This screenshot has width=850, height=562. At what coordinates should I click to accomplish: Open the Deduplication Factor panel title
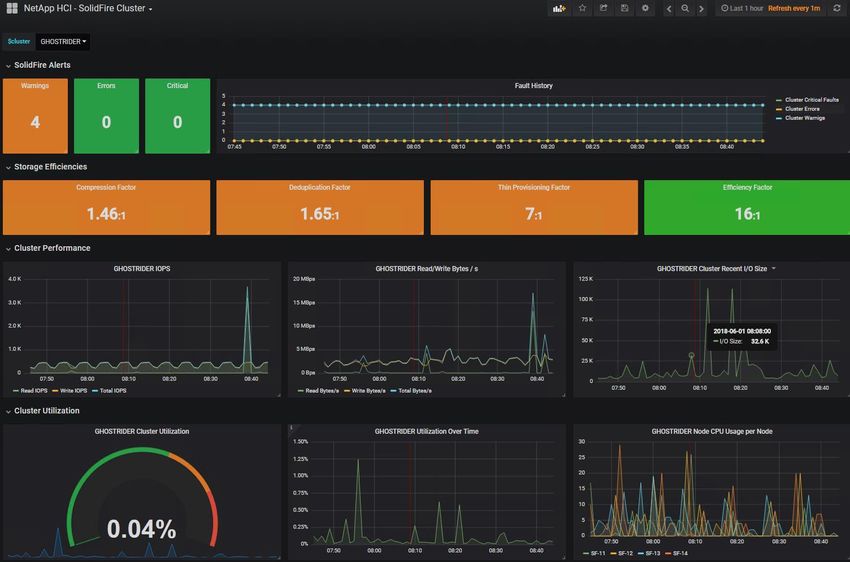click(319, 188)
